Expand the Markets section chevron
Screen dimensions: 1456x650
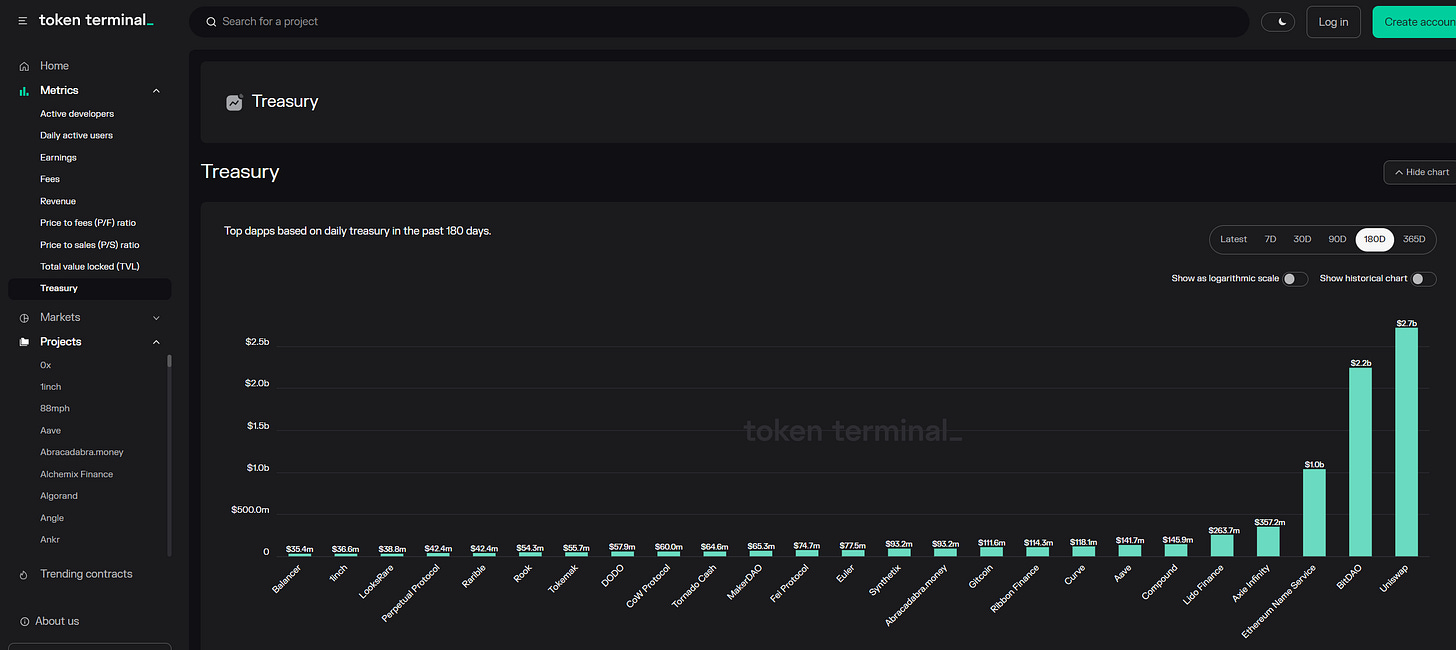(x=156, y=318)
